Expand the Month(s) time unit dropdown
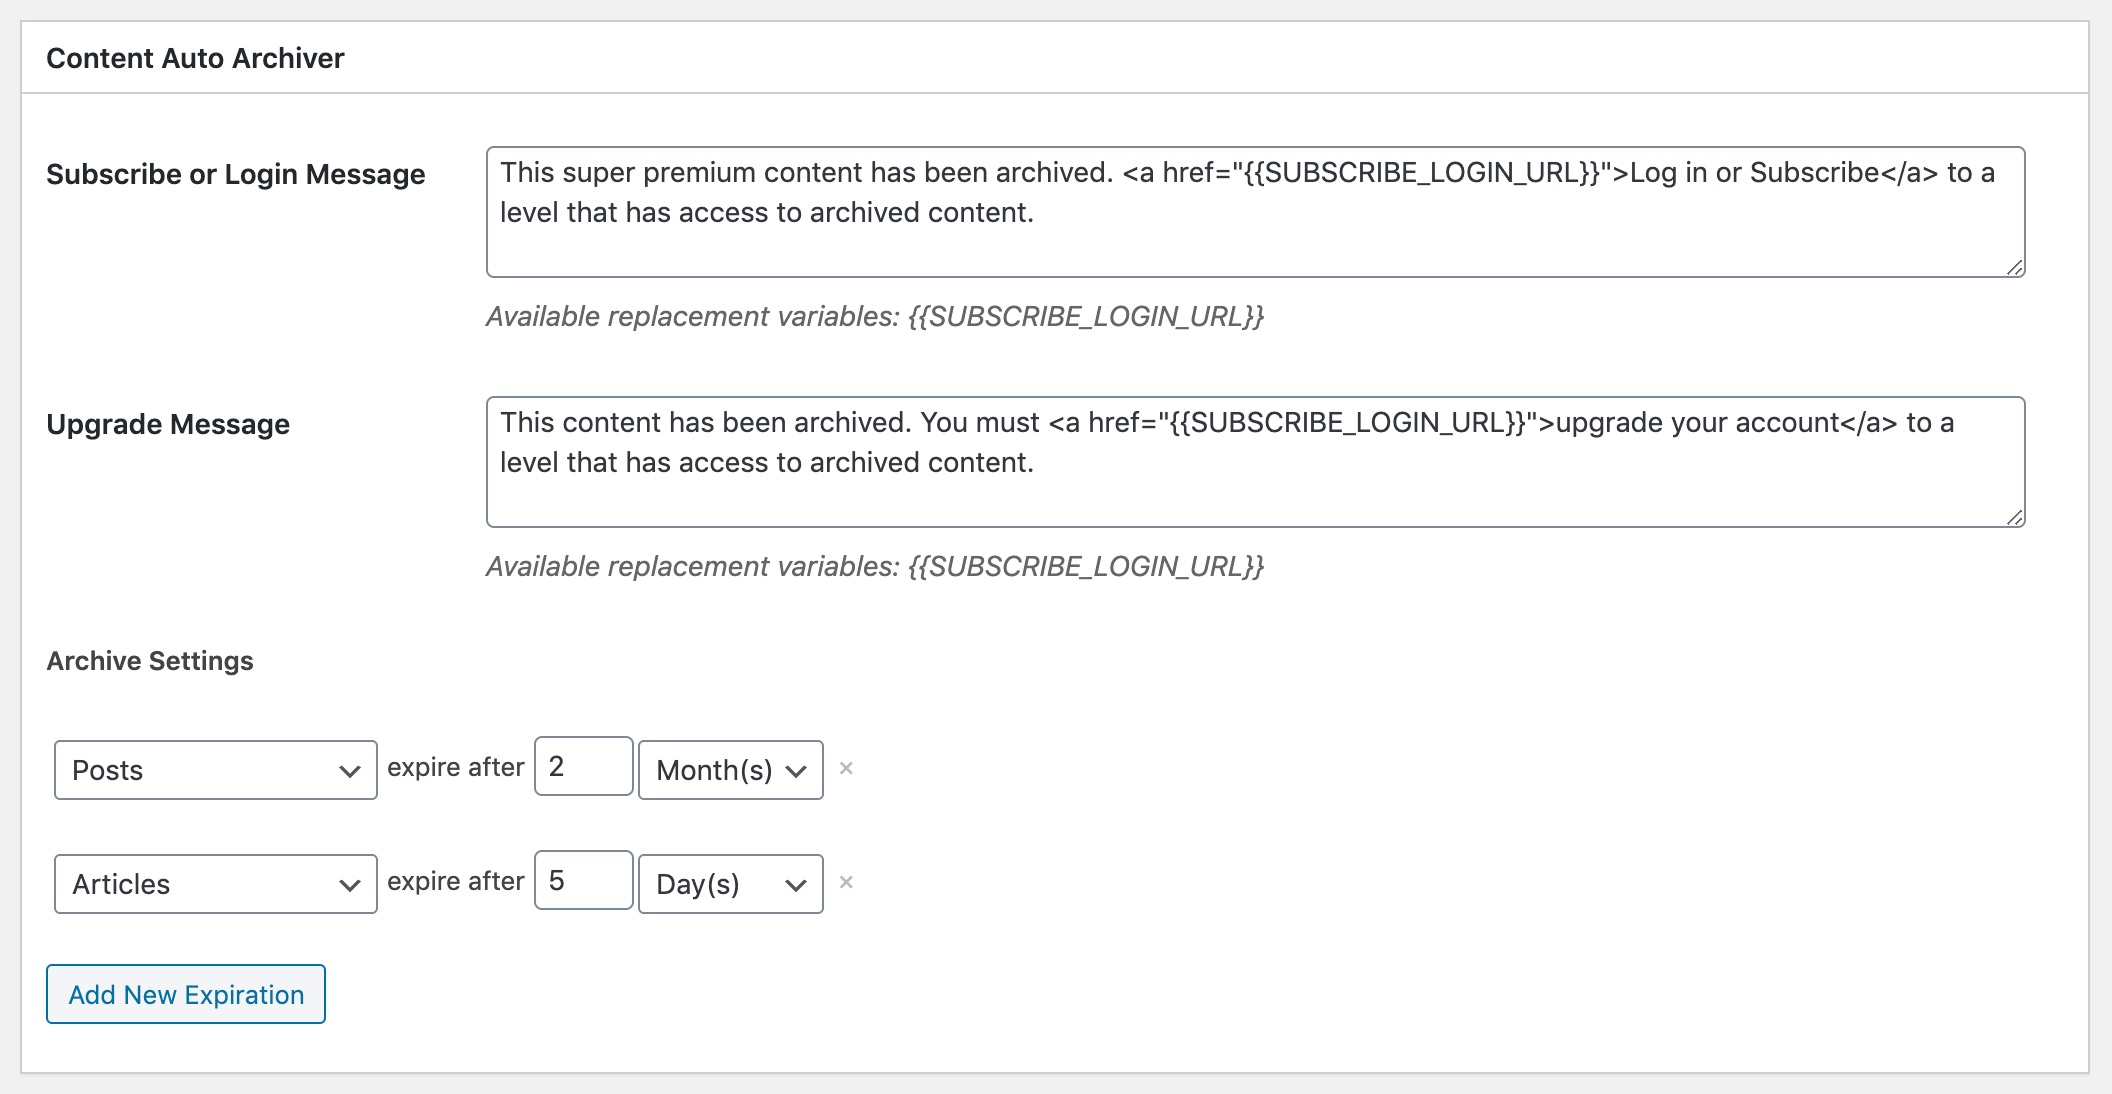This screenshot has width=2112, height=1094. [x=730, y=770]
